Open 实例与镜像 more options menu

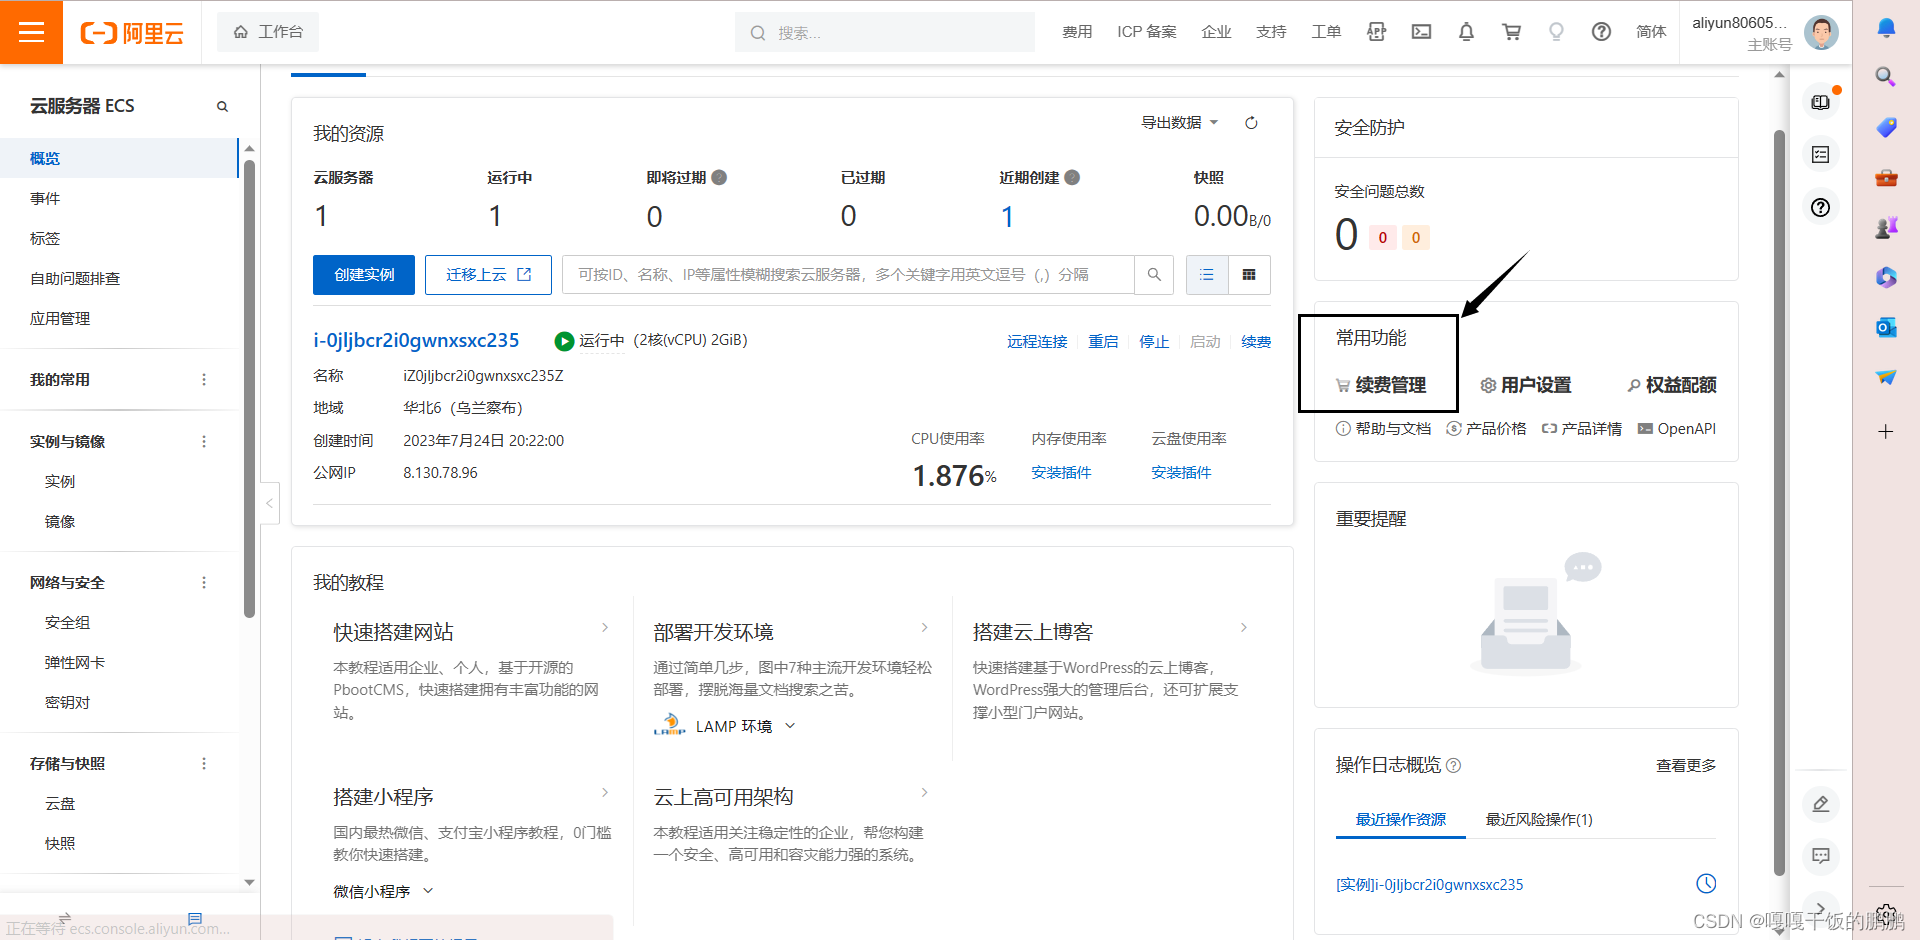204,442
